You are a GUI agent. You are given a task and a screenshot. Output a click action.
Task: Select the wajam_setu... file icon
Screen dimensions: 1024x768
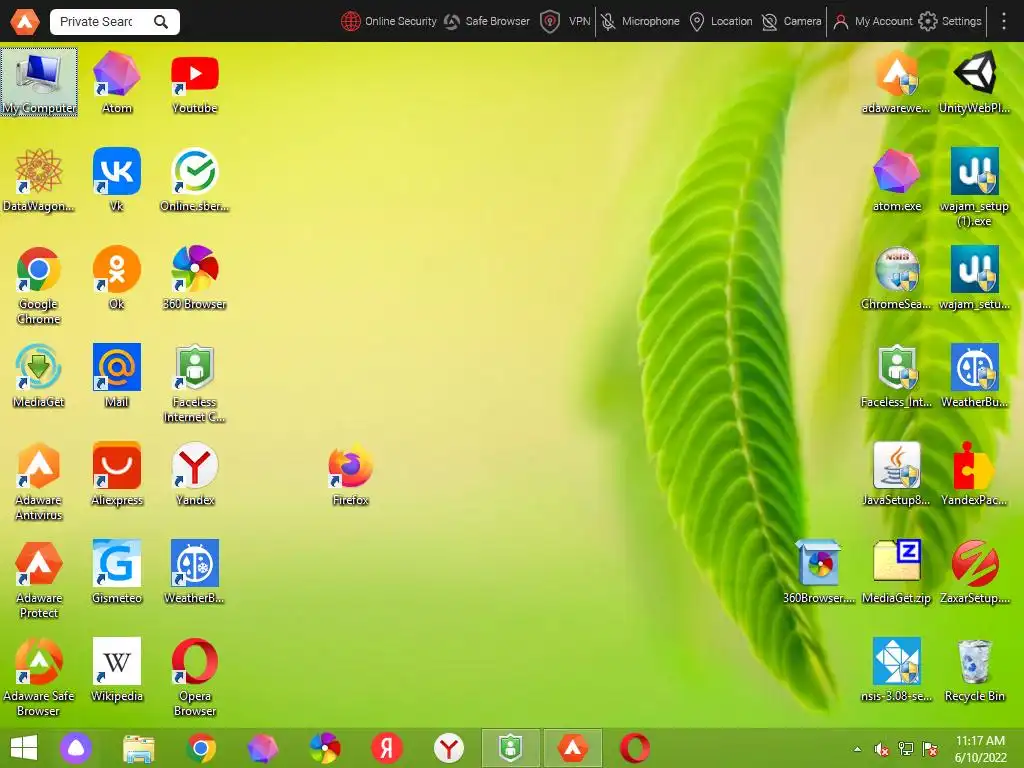[x=974, y=278]
